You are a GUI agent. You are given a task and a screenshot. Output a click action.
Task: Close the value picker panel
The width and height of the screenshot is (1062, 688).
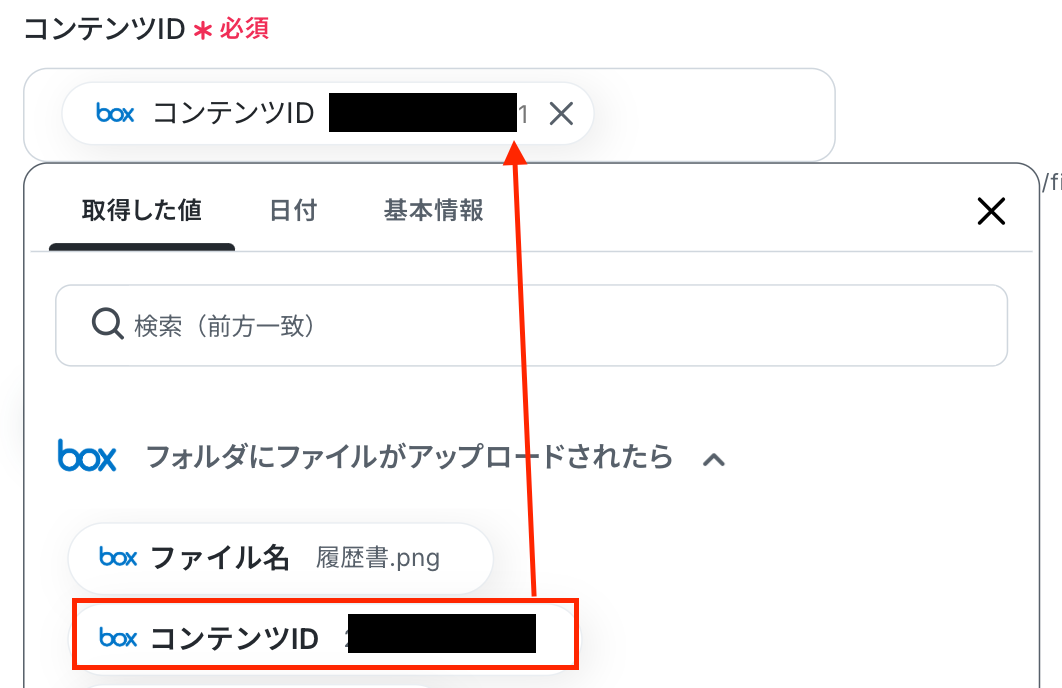point(991,211)
